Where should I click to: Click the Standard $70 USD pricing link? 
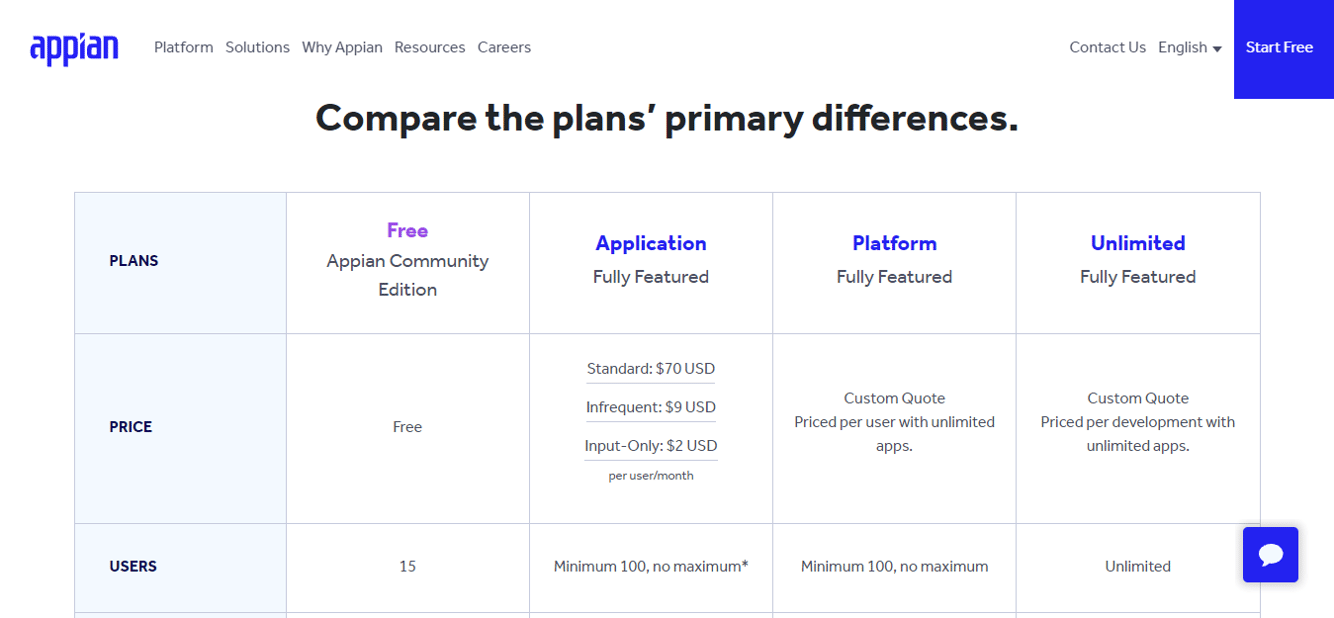tap(650, 368)
